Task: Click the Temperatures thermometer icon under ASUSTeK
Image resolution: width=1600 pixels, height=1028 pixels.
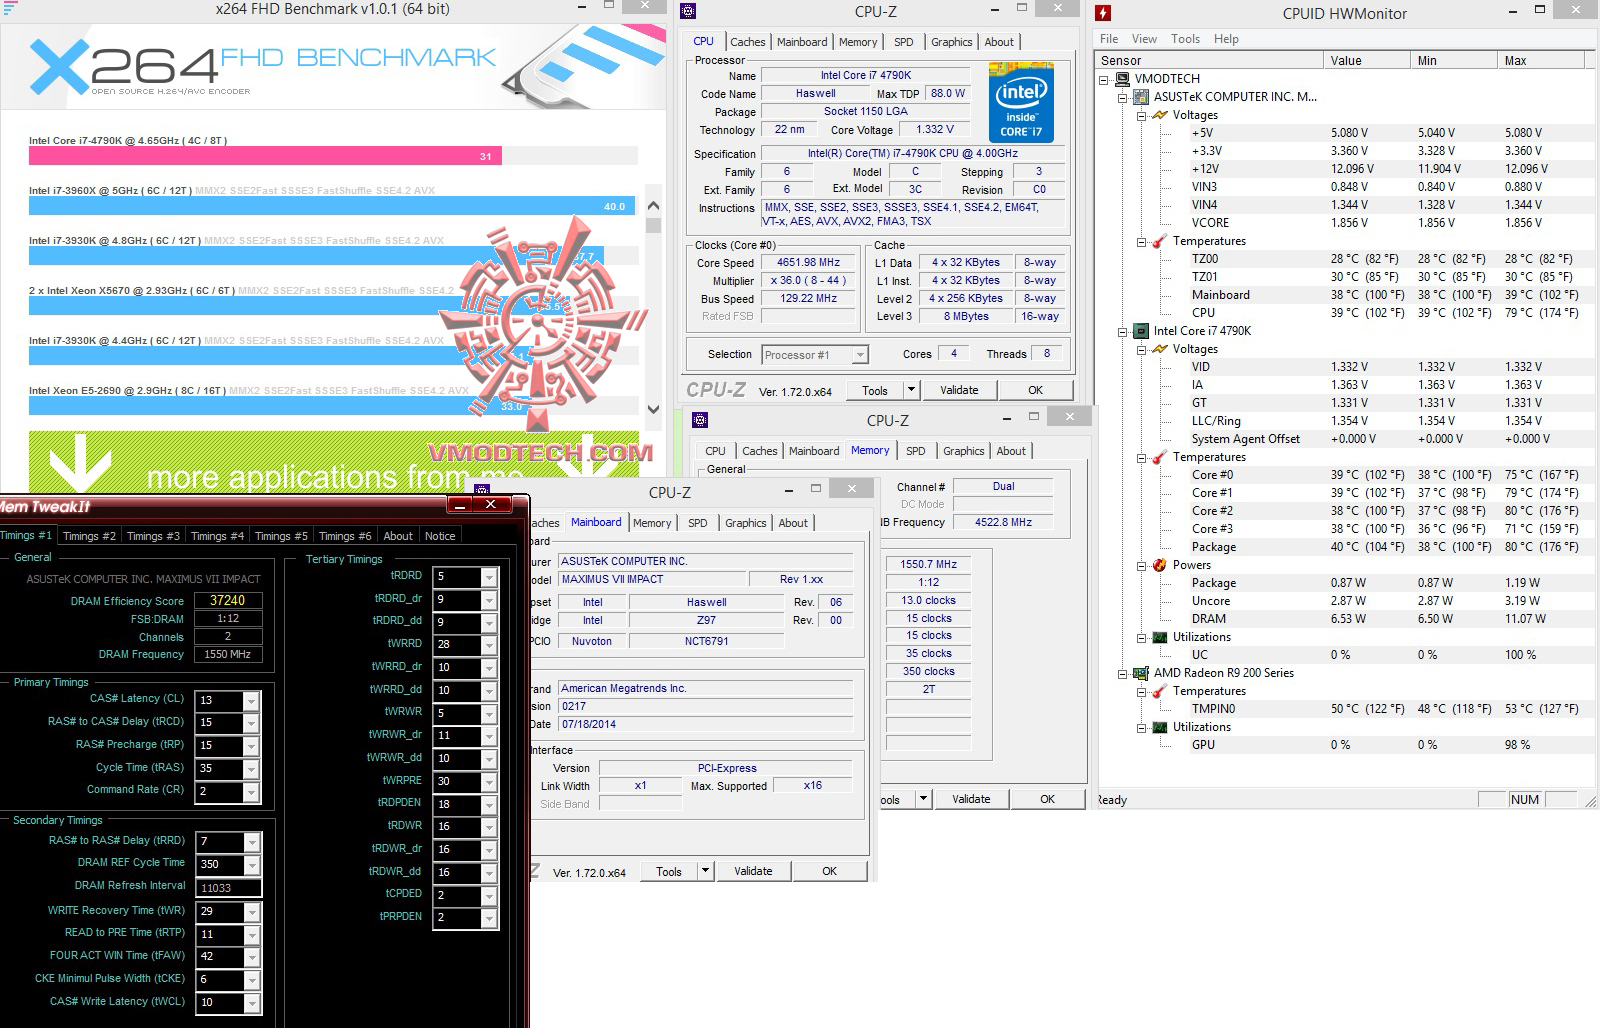Action: coord(1160,241)
